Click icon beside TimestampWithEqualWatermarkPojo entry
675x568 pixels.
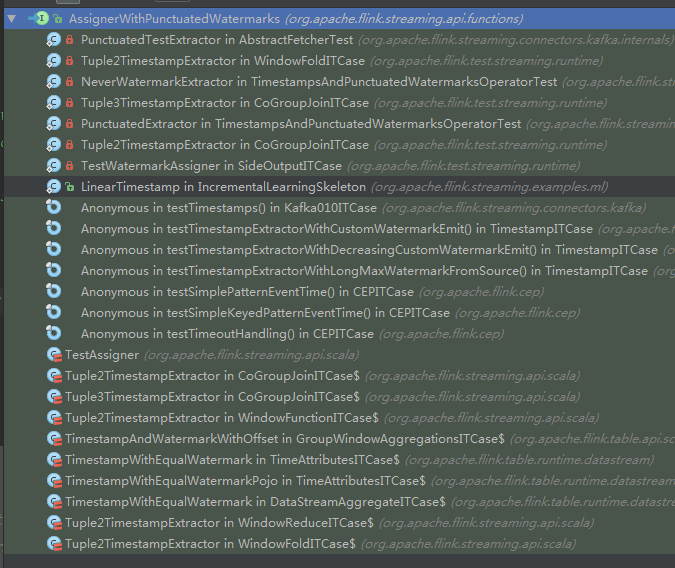53,481
